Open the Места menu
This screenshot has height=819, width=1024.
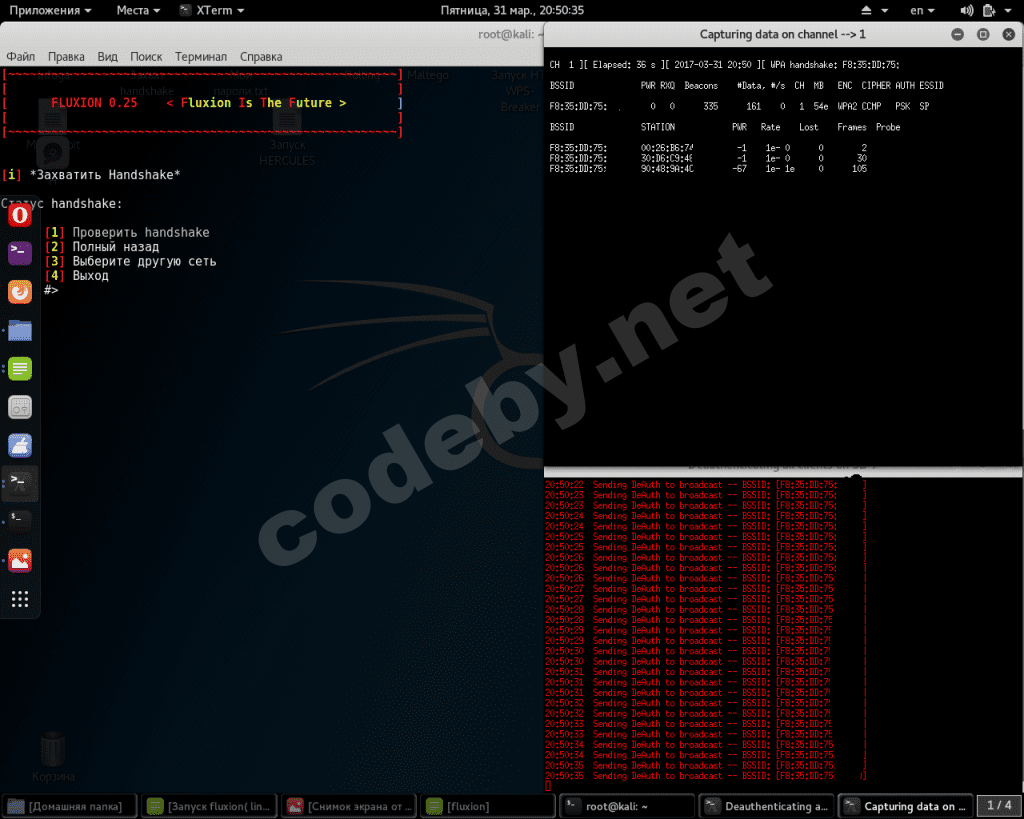(138, 10)
